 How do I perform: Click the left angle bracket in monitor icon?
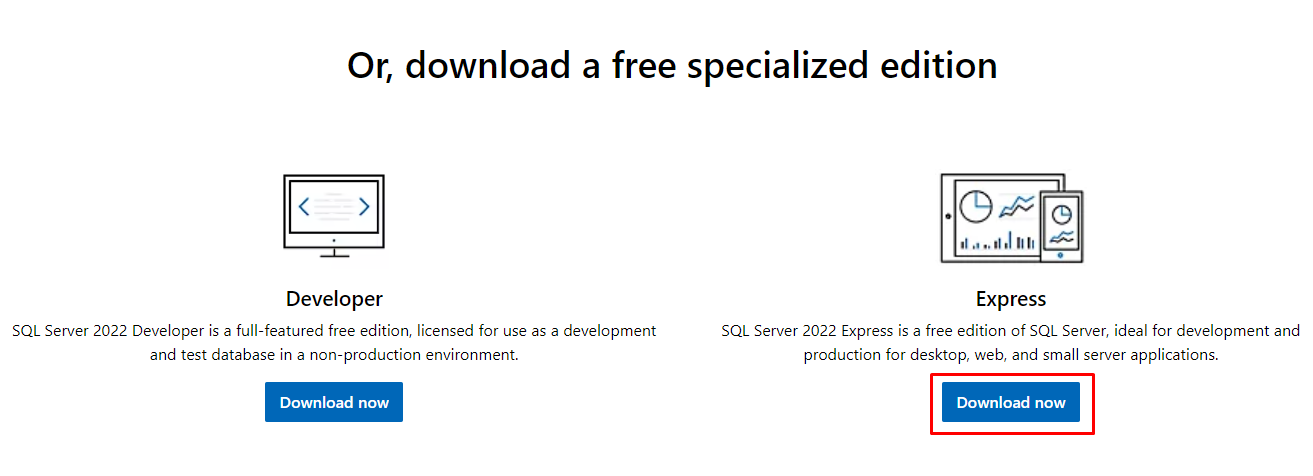(x=304, y=207)
